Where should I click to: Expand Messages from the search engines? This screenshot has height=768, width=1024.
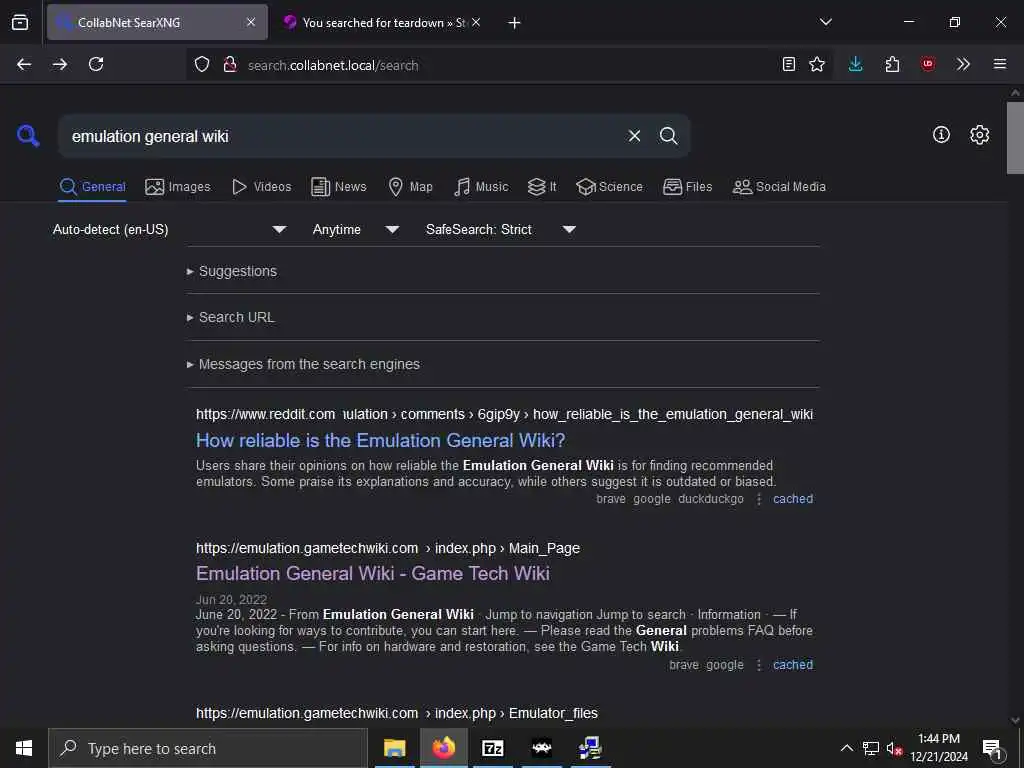pyautogui.click(x=303, y=364)
